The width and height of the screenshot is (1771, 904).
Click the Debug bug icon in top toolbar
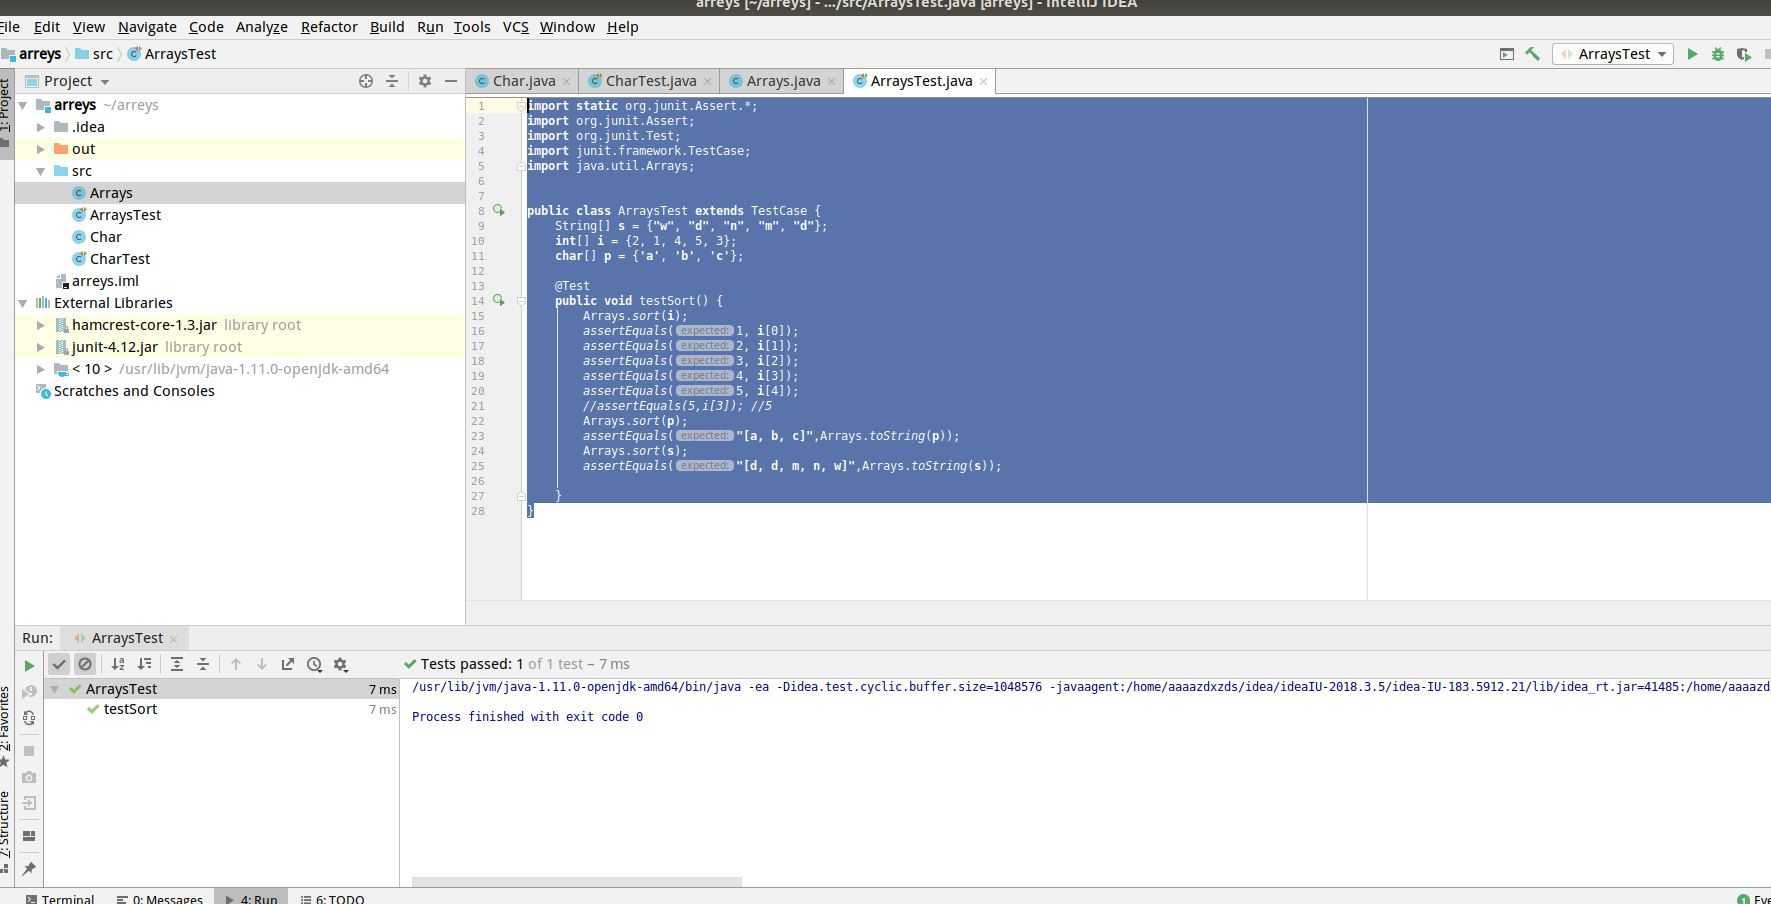(1718, 54)
